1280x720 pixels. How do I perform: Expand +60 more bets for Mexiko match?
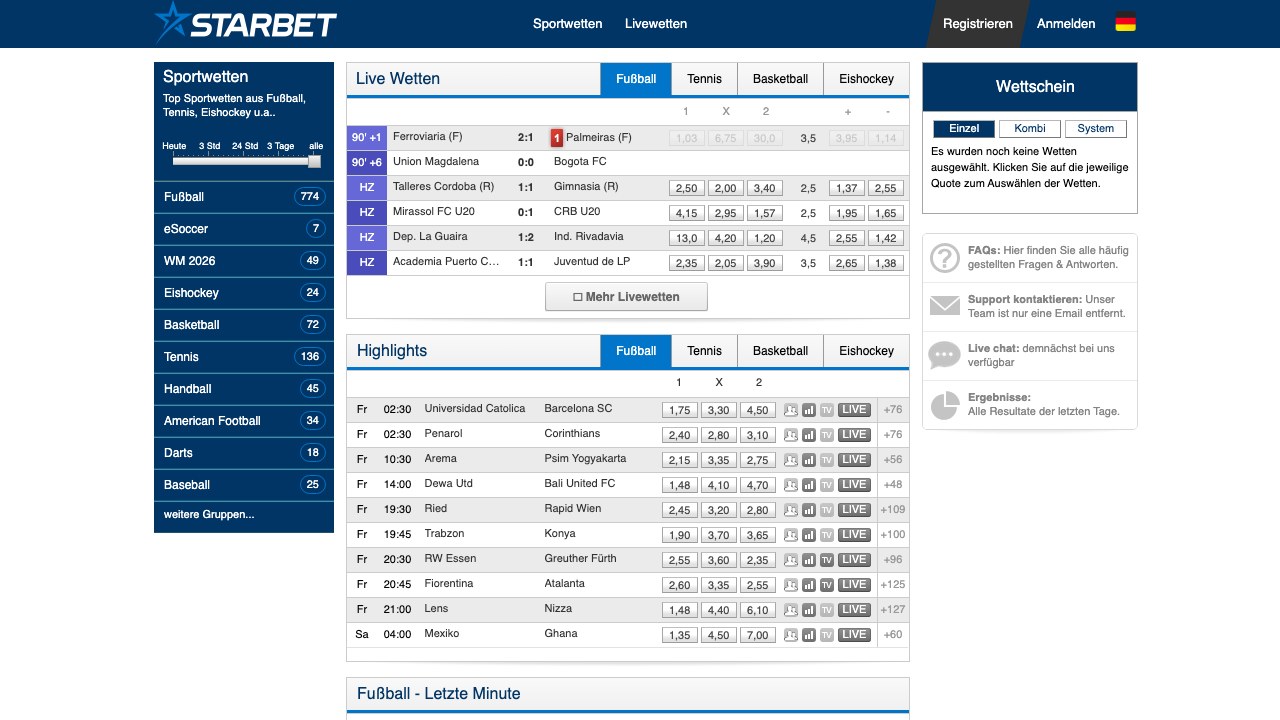click(x=893, y=635)
